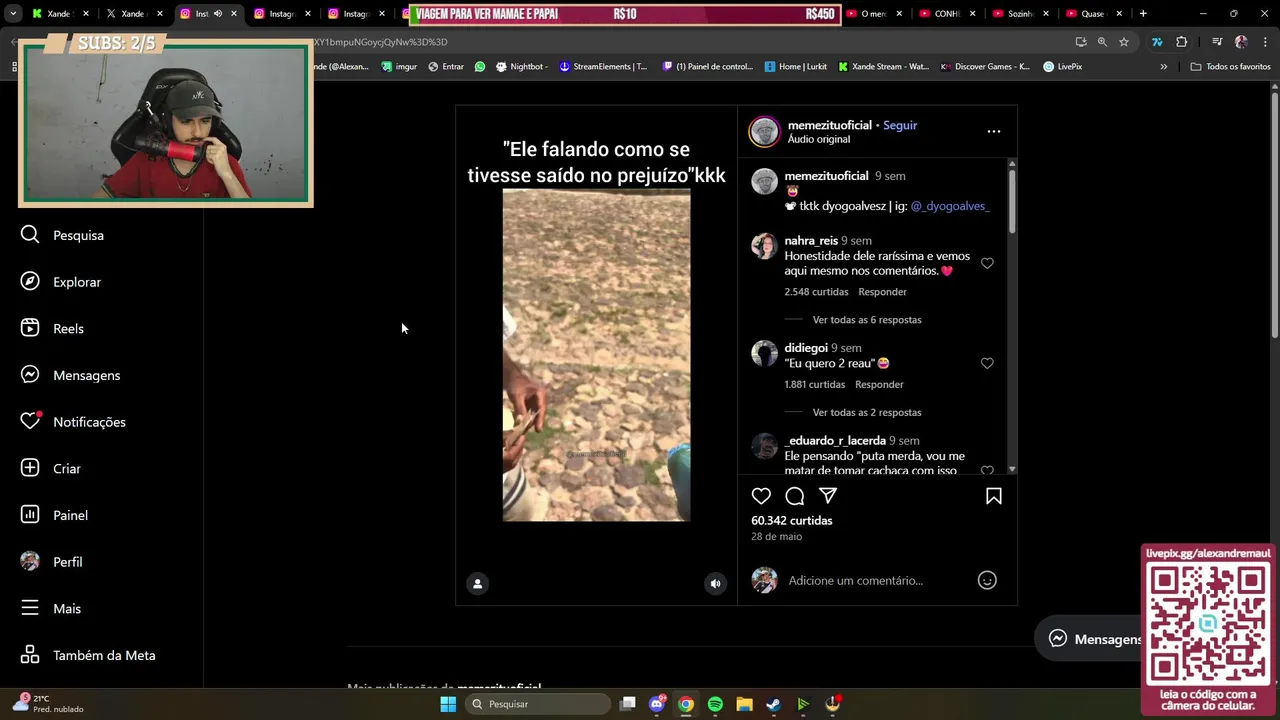
Task: Toggle video audio speaker button
Action: tap(715, 584)
